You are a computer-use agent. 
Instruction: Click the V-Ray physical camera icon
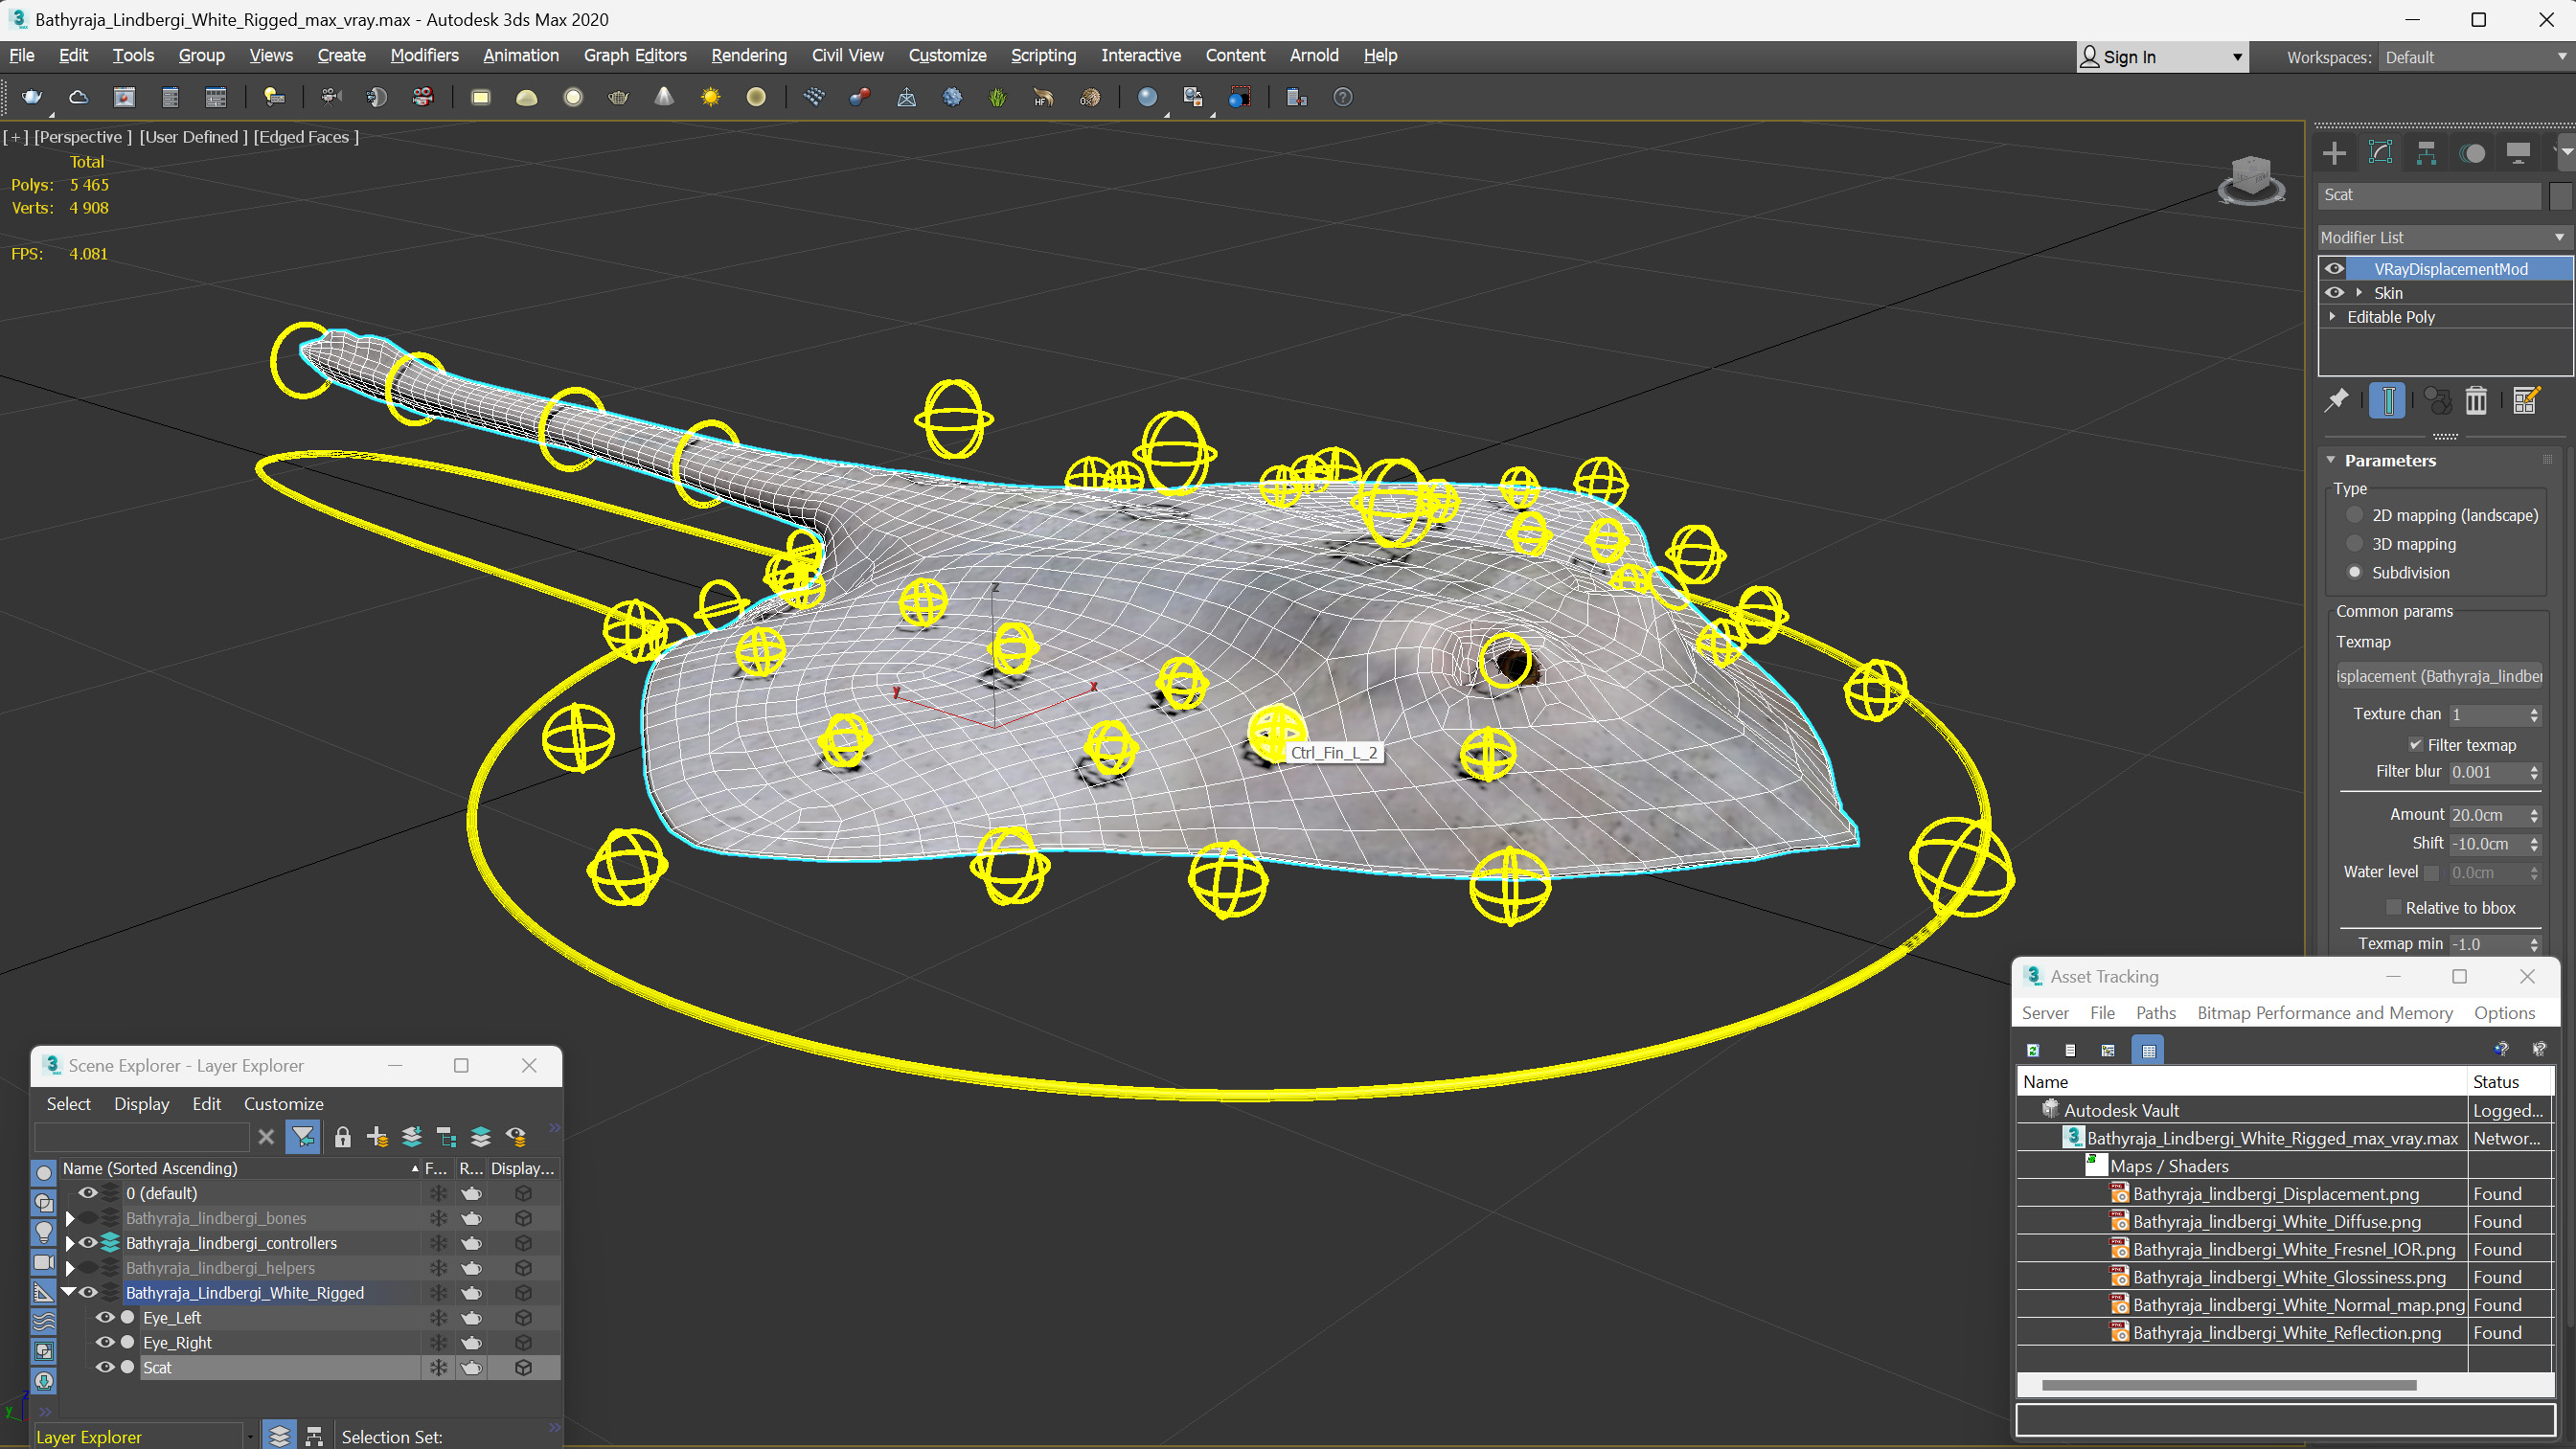(x=331, y=97)
